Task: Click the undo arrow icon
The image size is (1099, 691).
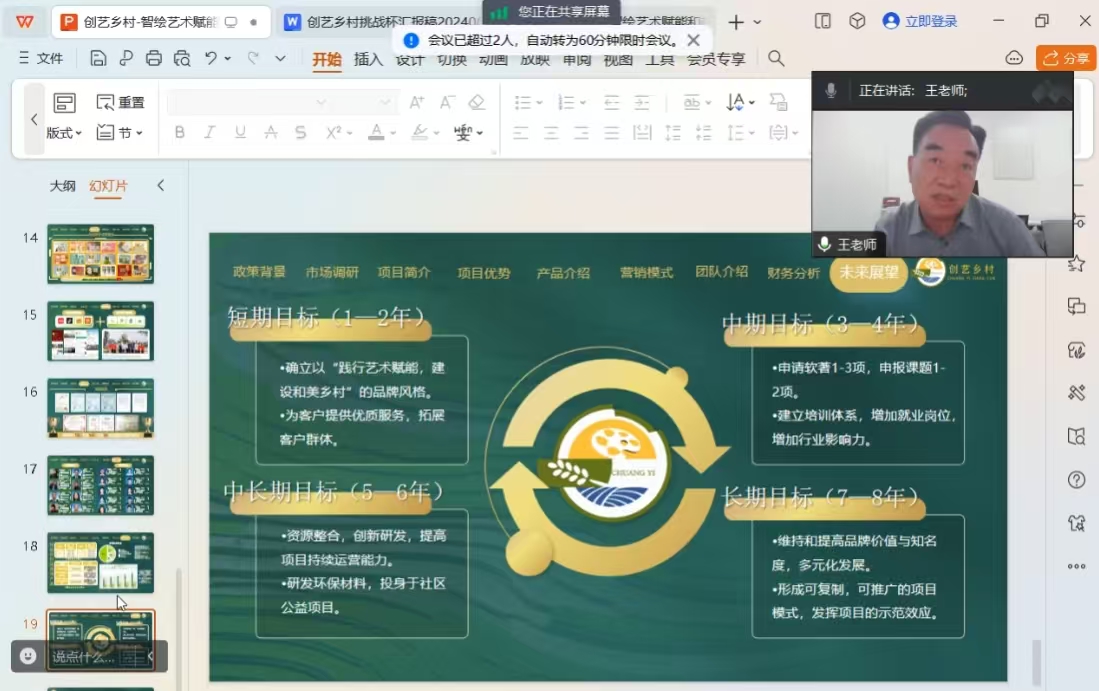Action: (x=211, y=58)
